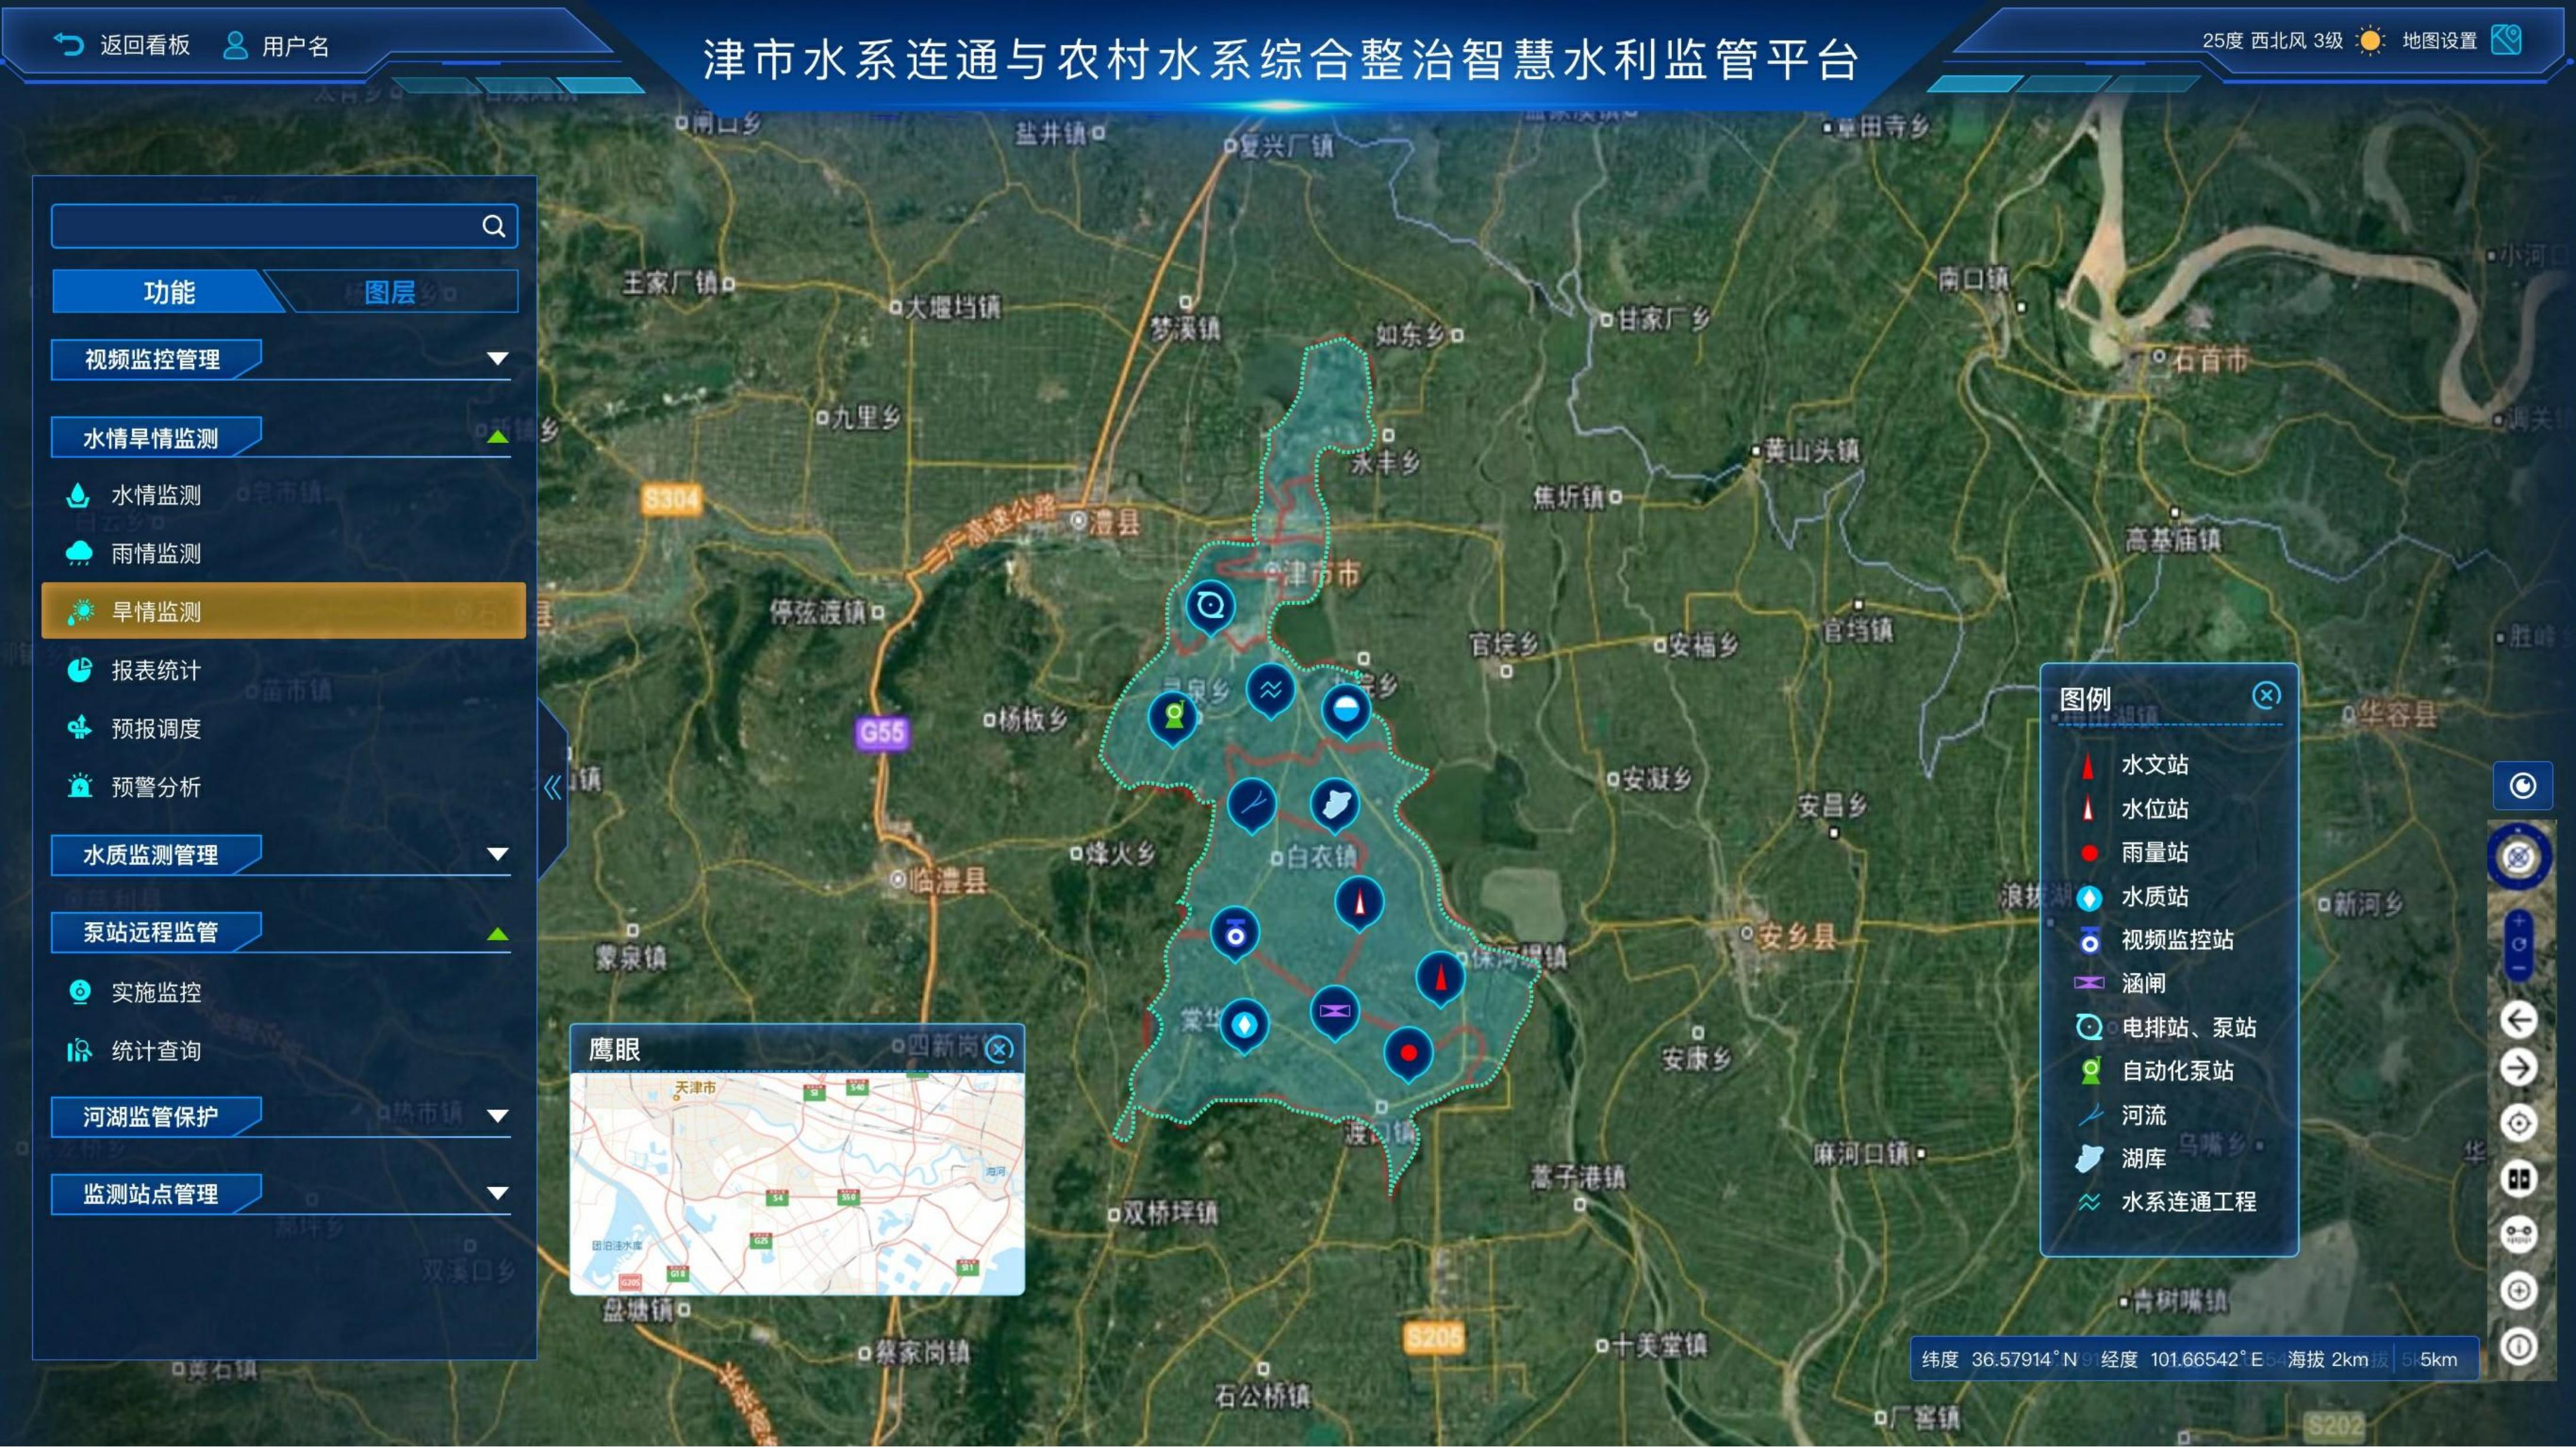Click the sidebar search input field
Screen dimensions: 2576x1447
pos(284,226)
